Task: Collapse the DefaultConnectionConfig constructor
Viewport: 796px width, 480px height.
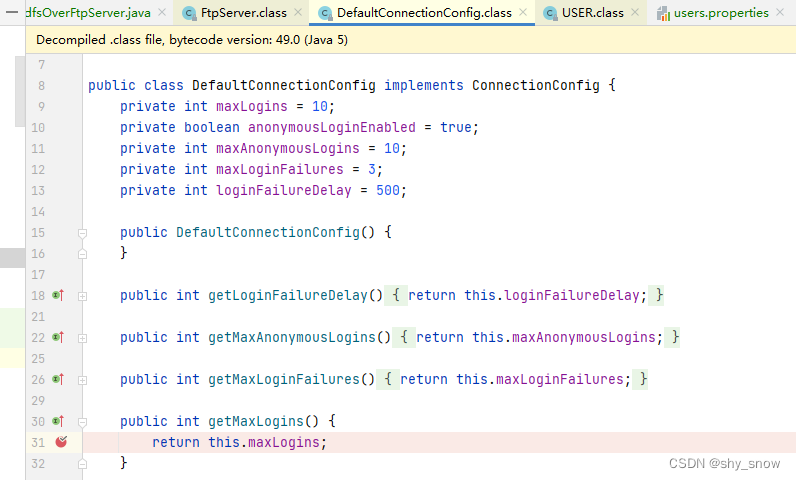Action: pyautogui.click(x=83, y=233)
